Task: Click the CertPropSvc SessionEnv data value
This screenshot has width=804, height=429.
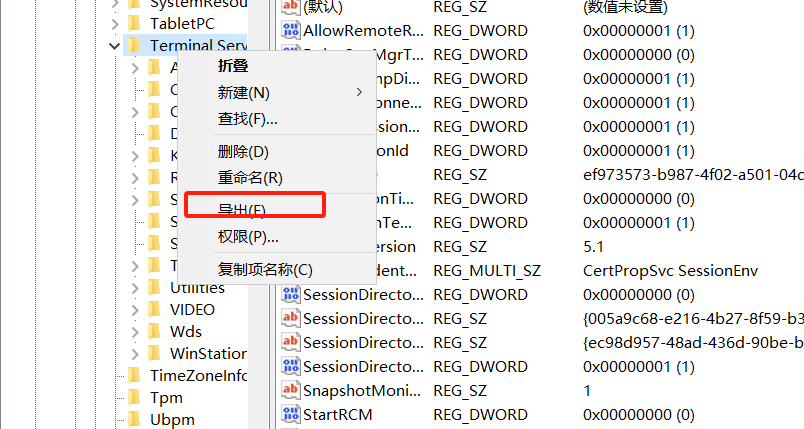Action: tap(670, 271)
